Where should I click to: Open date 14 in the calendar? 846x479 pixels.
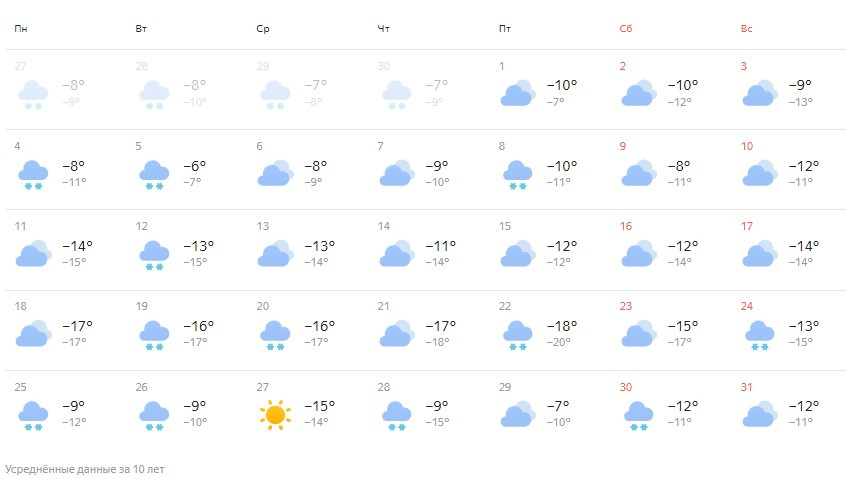[x=384, y=226]
